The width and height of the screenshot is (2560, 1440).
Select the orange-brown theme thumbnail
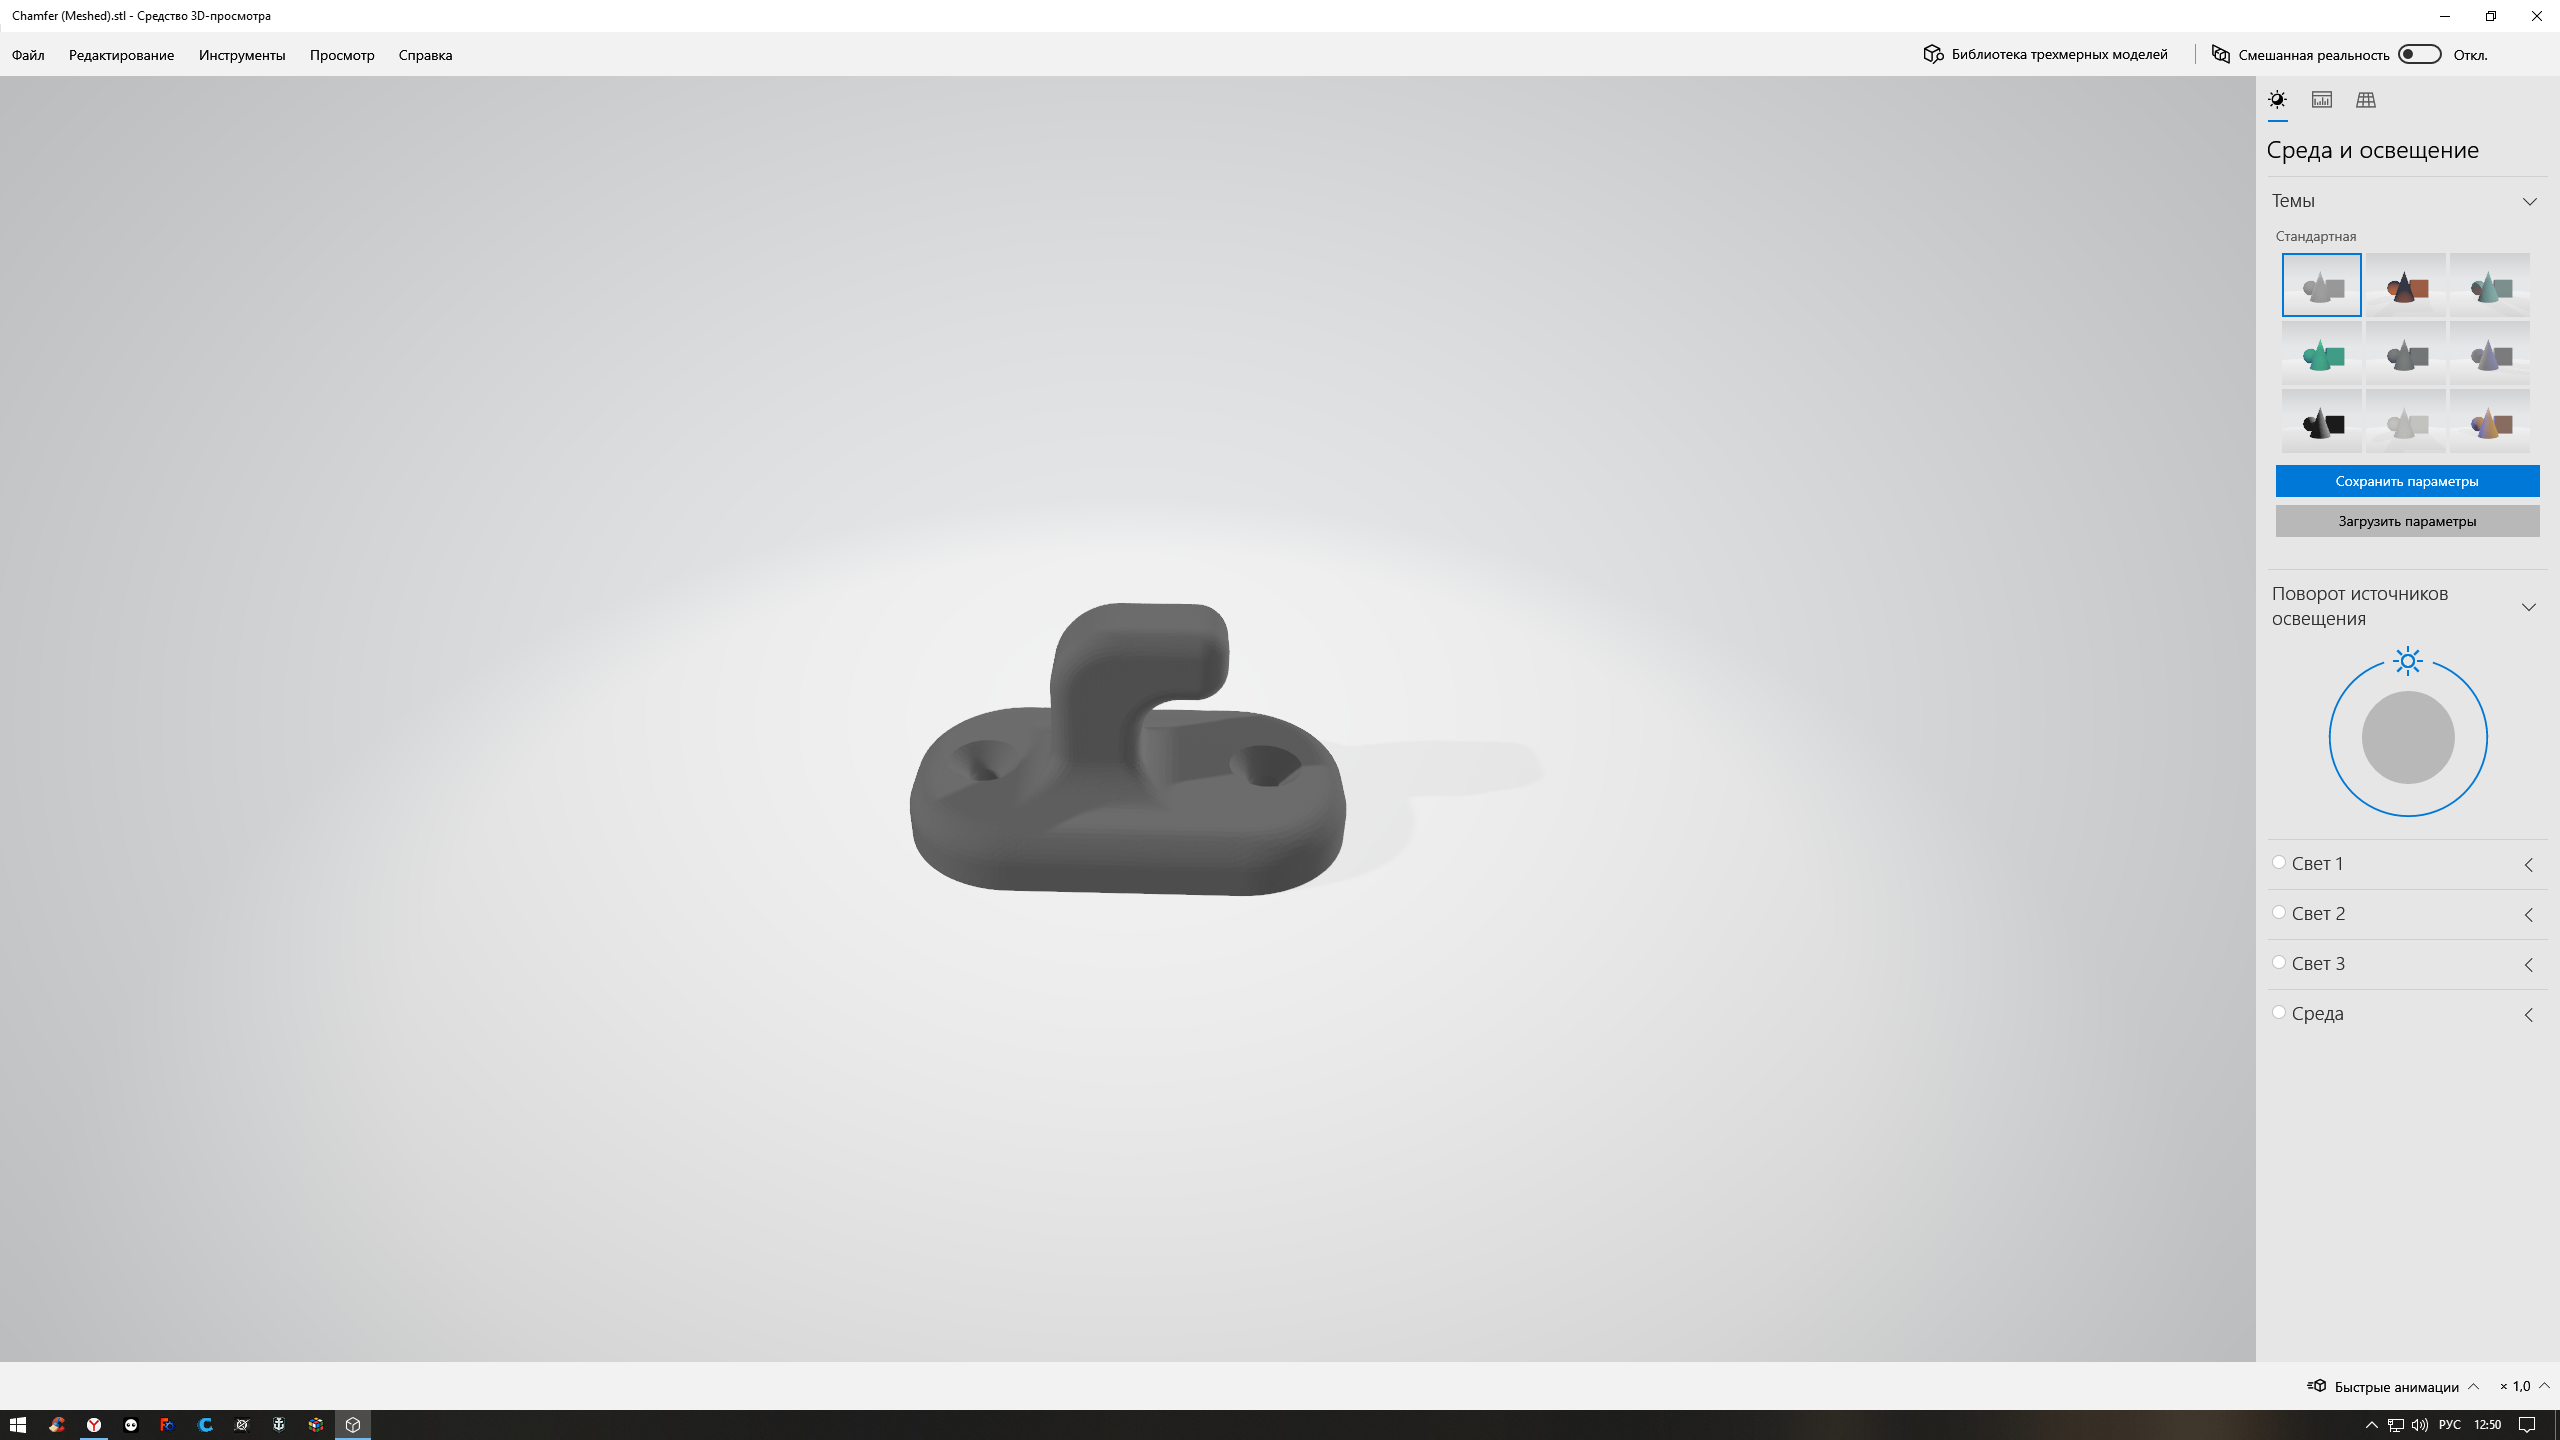pyautogui.click(x=2405, y=285)
